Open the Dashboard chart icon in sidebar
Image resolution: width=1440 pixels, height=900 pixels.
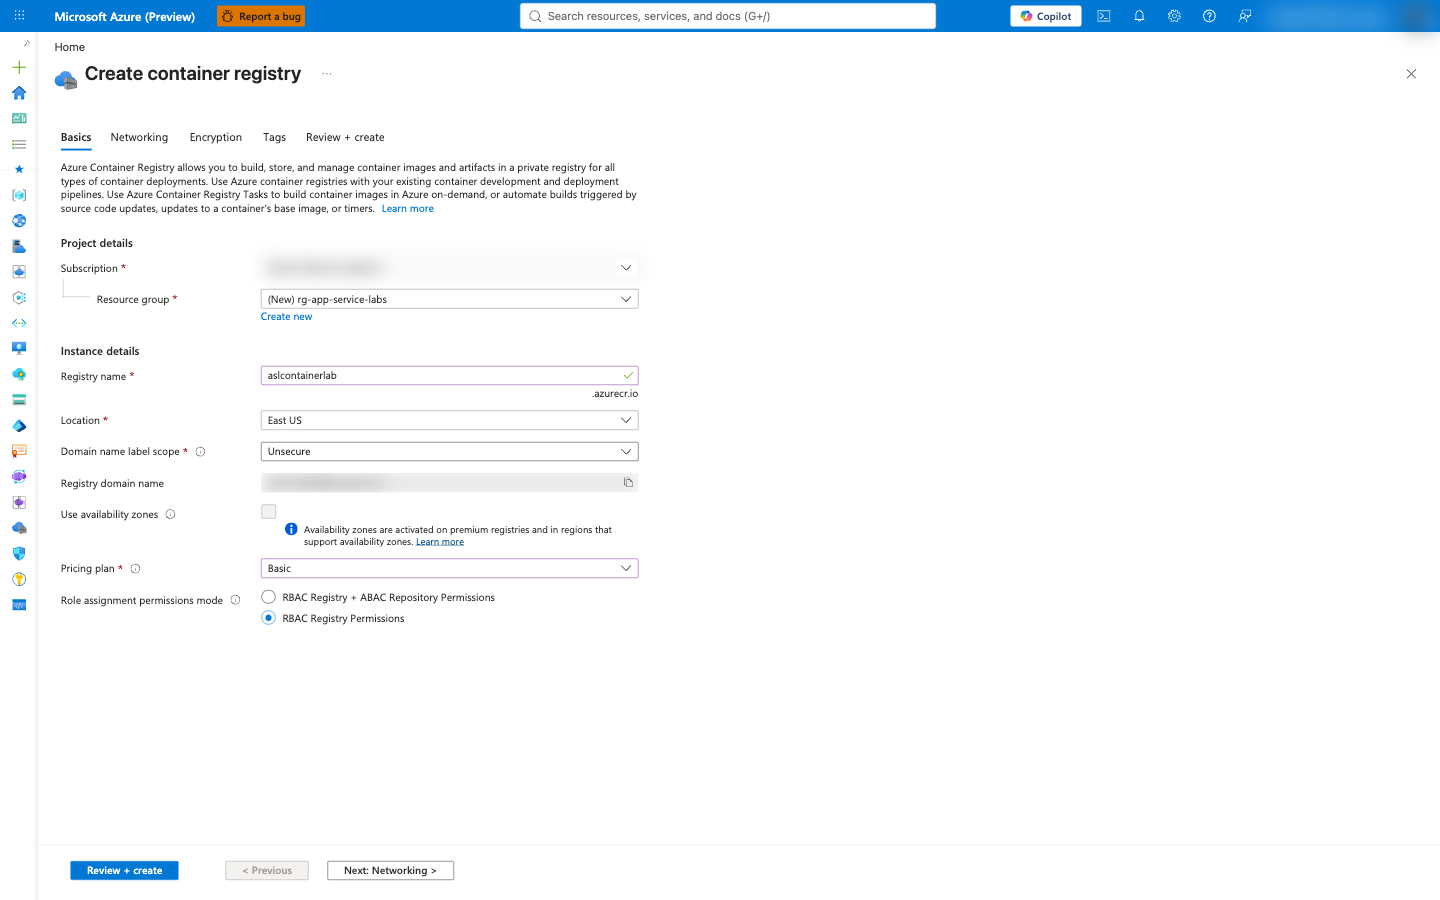[x=19, y=118]
